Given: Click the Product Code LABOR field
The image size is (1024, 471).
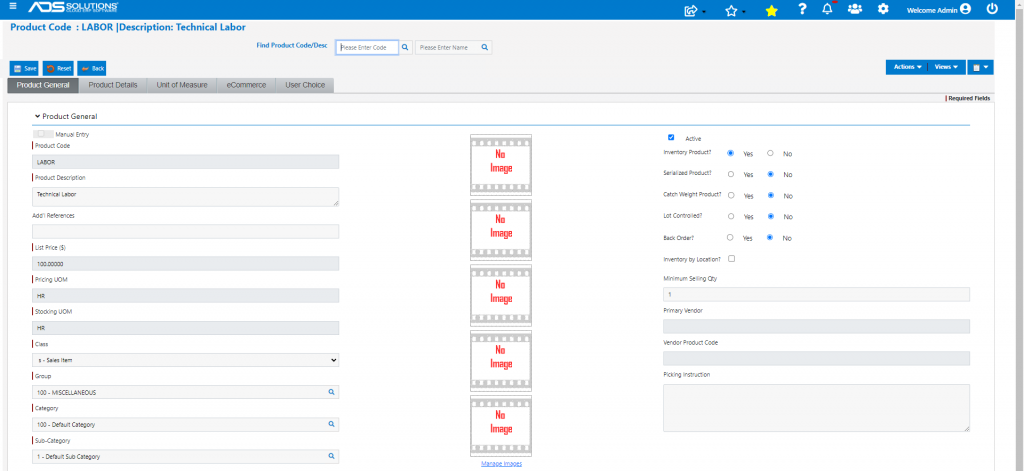Looking at the screenshot, I should (x=185, y=161).
